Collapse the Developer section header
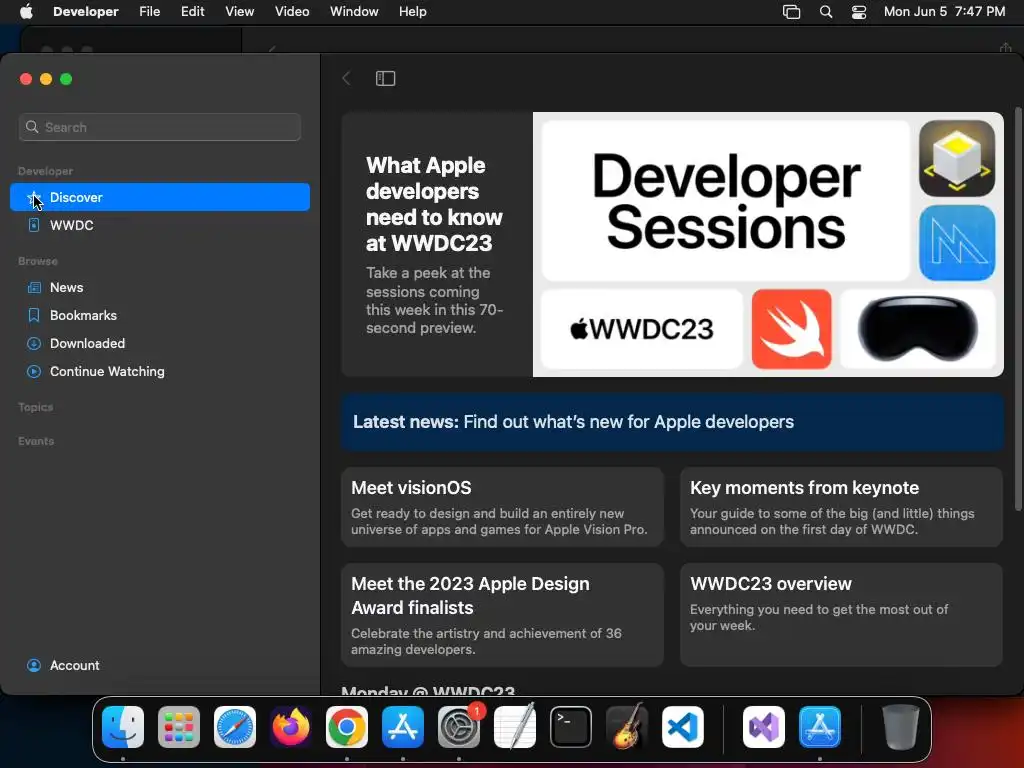1024x768 pixels. pos(46,171)
